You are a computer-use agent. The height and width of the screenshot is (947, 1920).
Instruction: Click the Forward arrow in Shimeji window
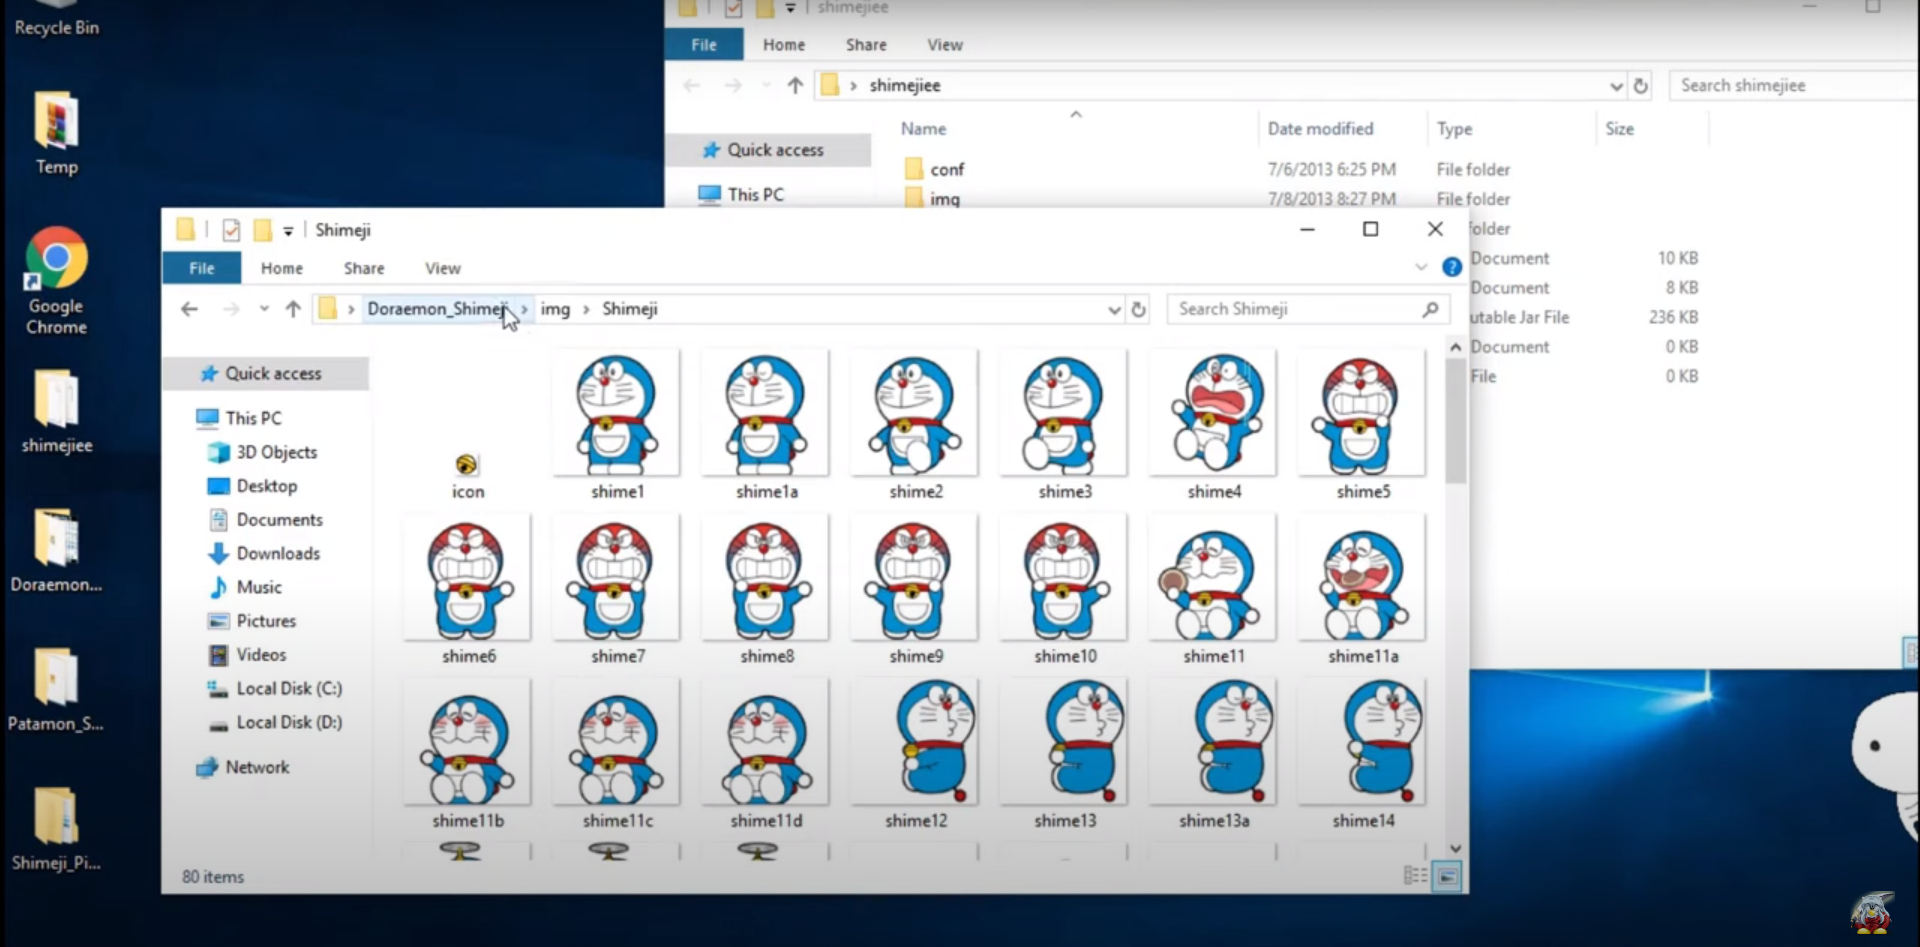(231, 309)
